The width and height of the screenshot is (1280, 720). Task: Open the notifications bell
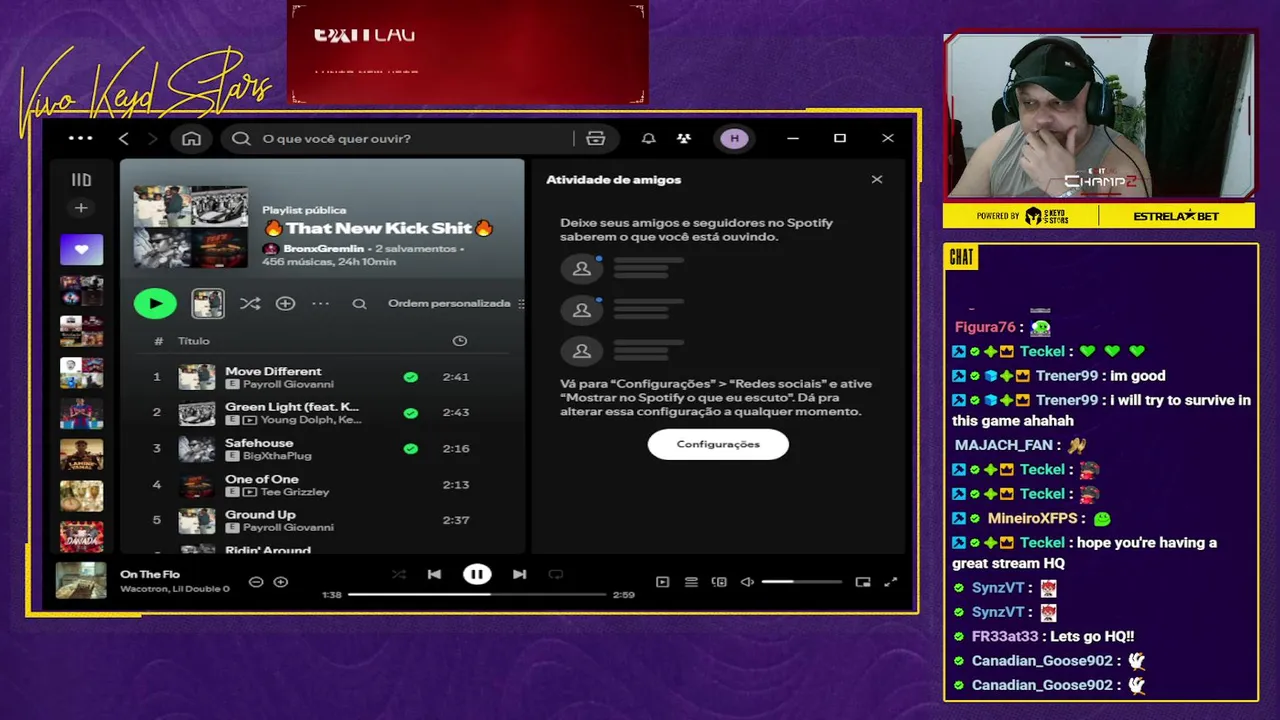click(x=648, y=138)
